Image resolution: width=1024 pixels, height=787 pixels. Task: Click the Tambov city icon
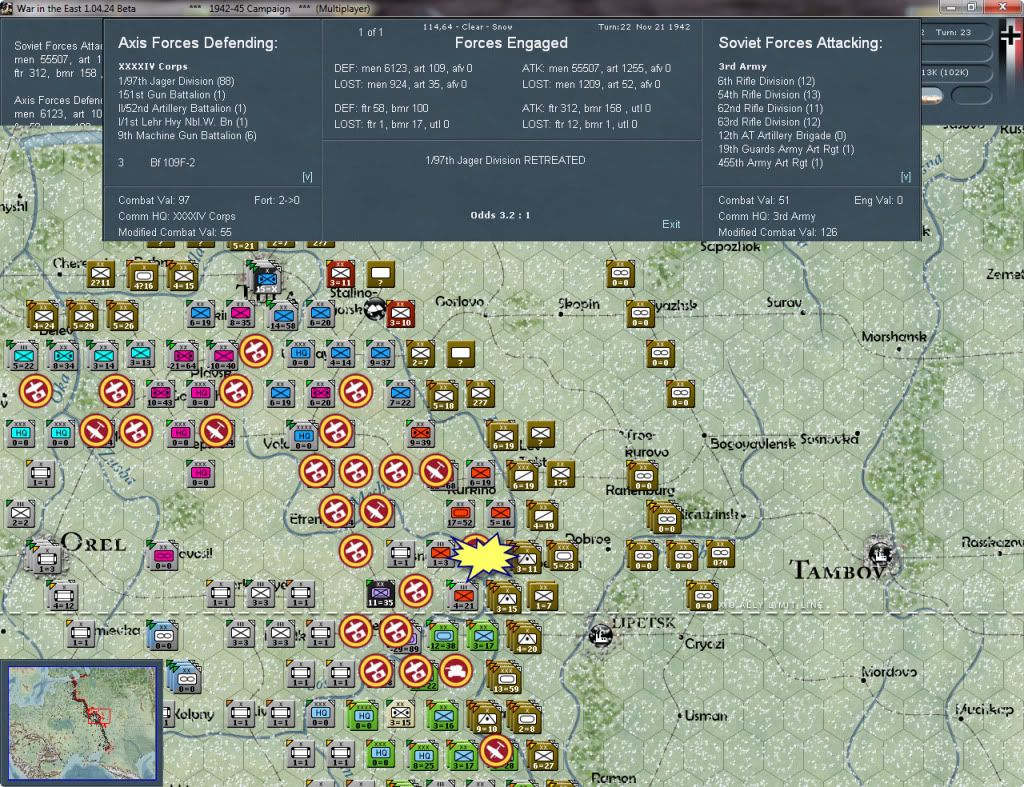tap(881, 554)
